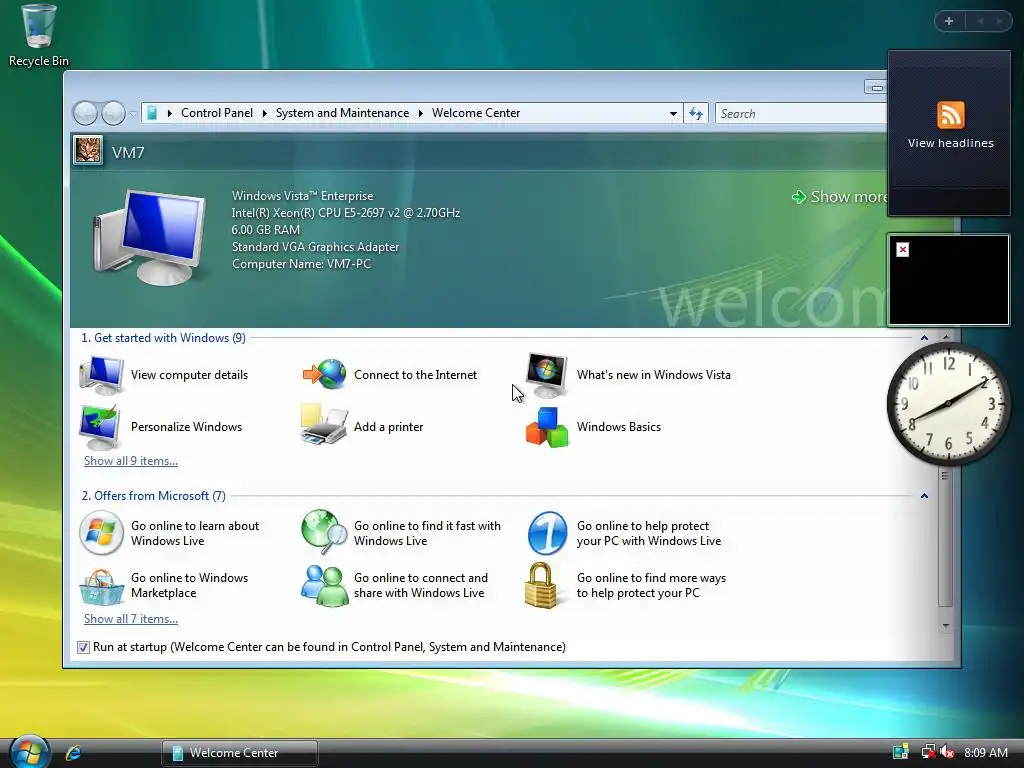This screenshot has width=1024, height=768.
Task: Click the network status tray icon
Action: tap(927, 752)
